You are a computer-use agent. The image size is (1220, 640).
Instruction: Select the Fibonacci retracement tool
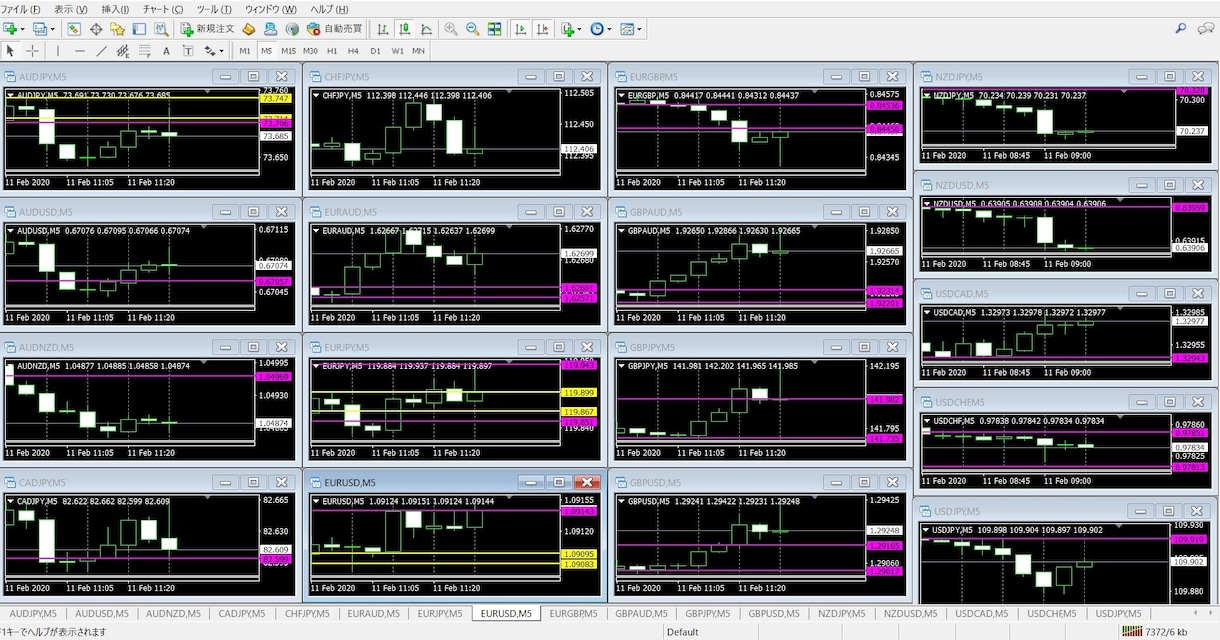click(122, 51)
